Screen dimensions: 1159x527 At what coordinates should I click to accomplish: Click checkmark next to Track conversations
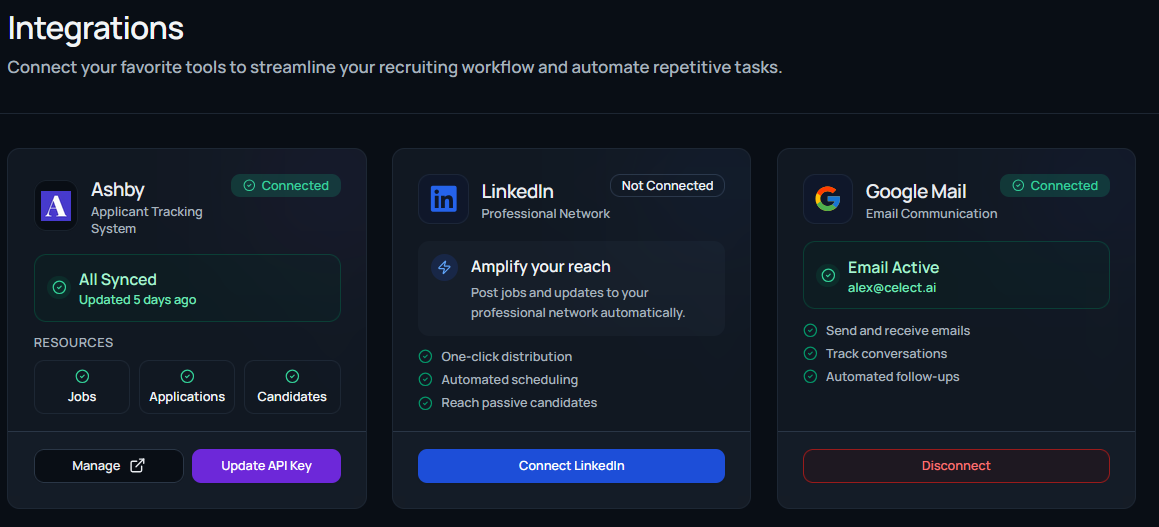tap(809, 354)
